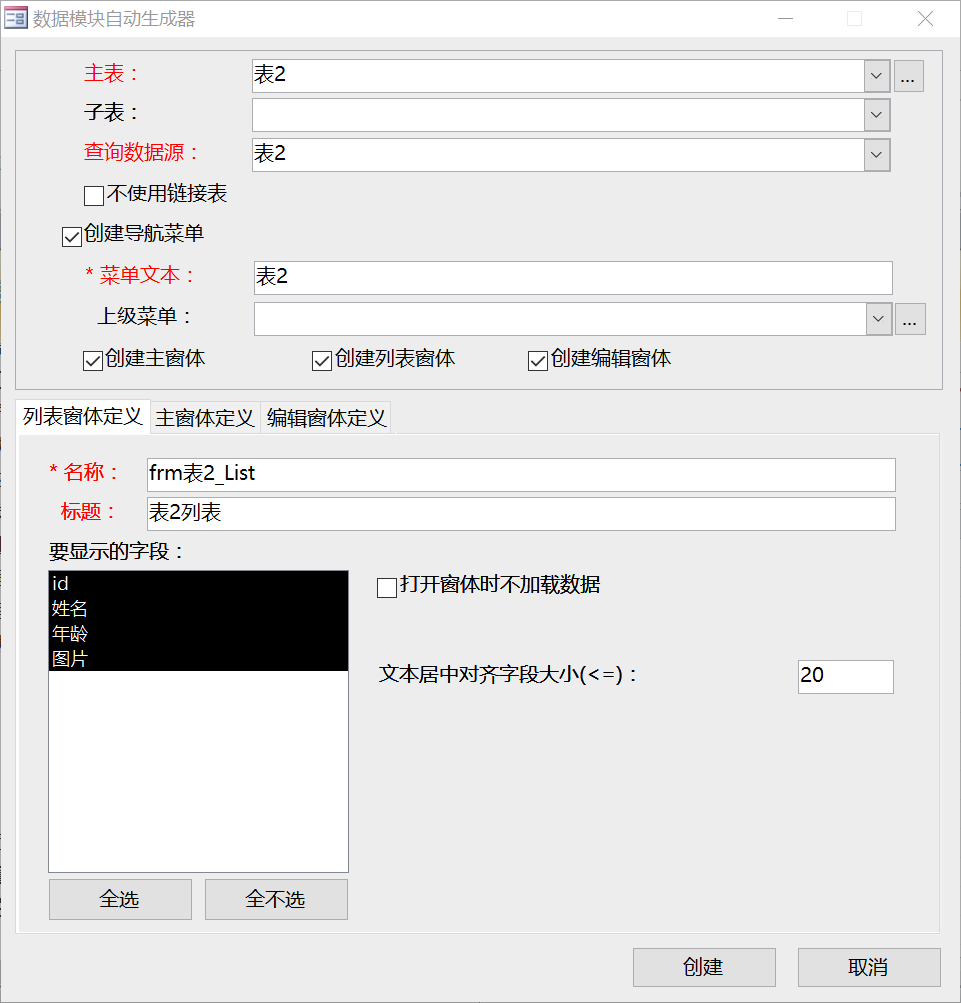This screenshot has height=1003, width=961.
Task: Open the 上级菜单 dropdown arrow
Action: pyautogui.click(x=878, y=319)
